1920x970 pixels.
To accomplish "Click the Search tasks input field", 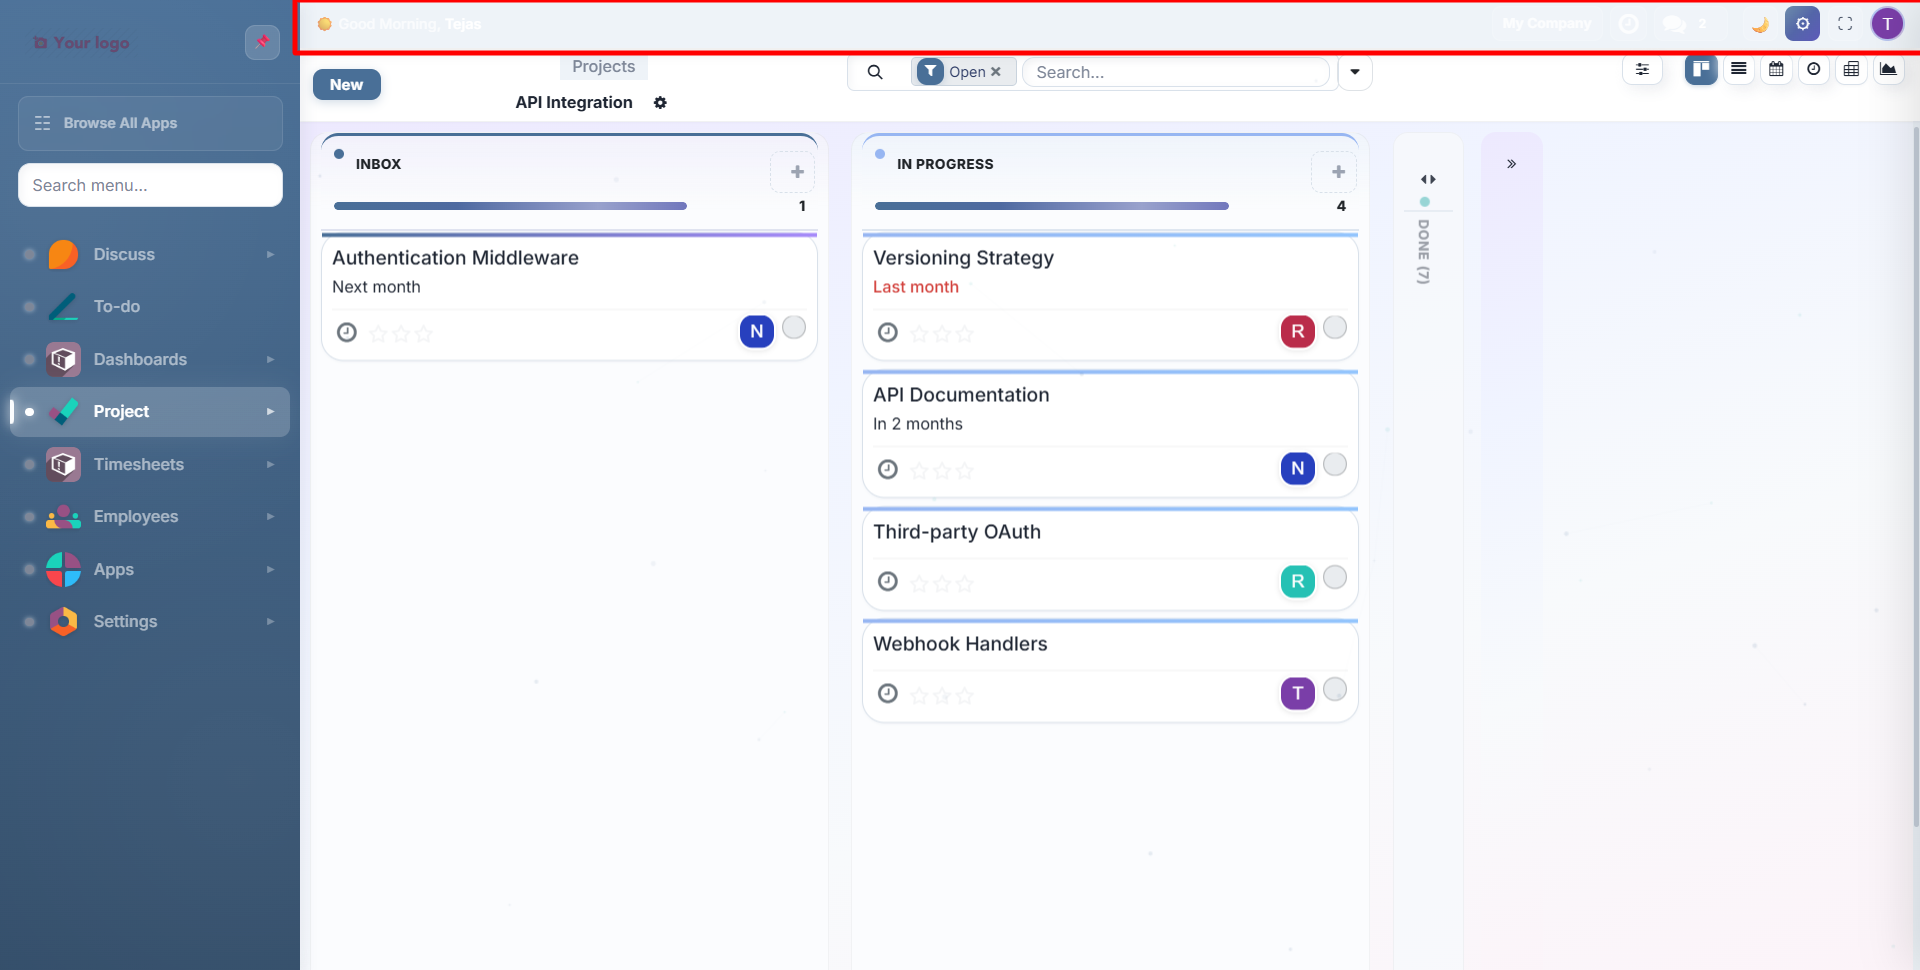I will click(x=1175, y=71).
